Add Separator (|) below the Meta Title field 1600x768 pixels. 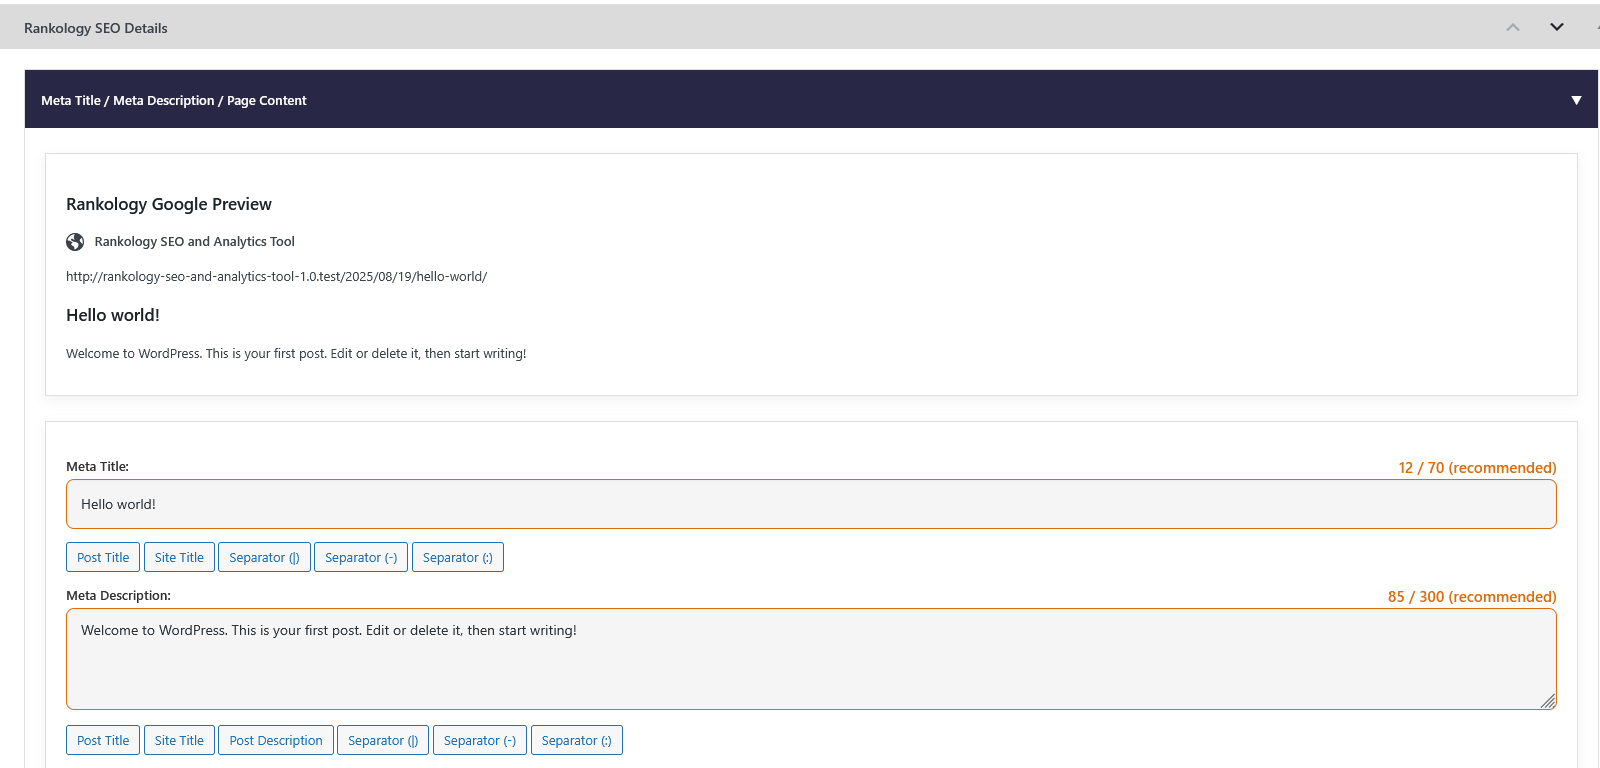tap(264, 557)
